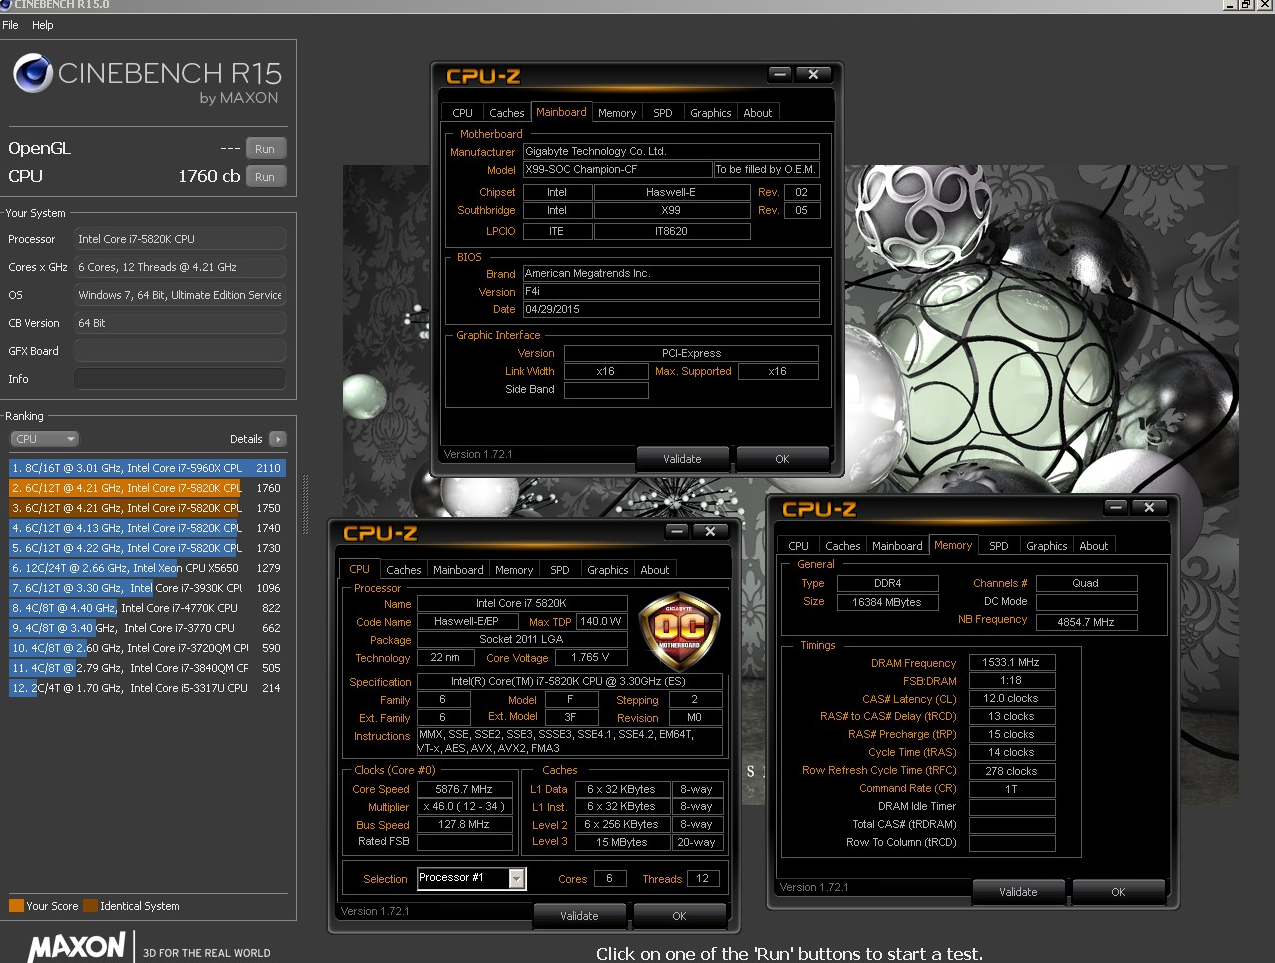Image resolution: width=1275 pixels, height=963 pixels.
Task: Select highlighted ranking row 2 scoring 1760
Action: click(147, 488)
